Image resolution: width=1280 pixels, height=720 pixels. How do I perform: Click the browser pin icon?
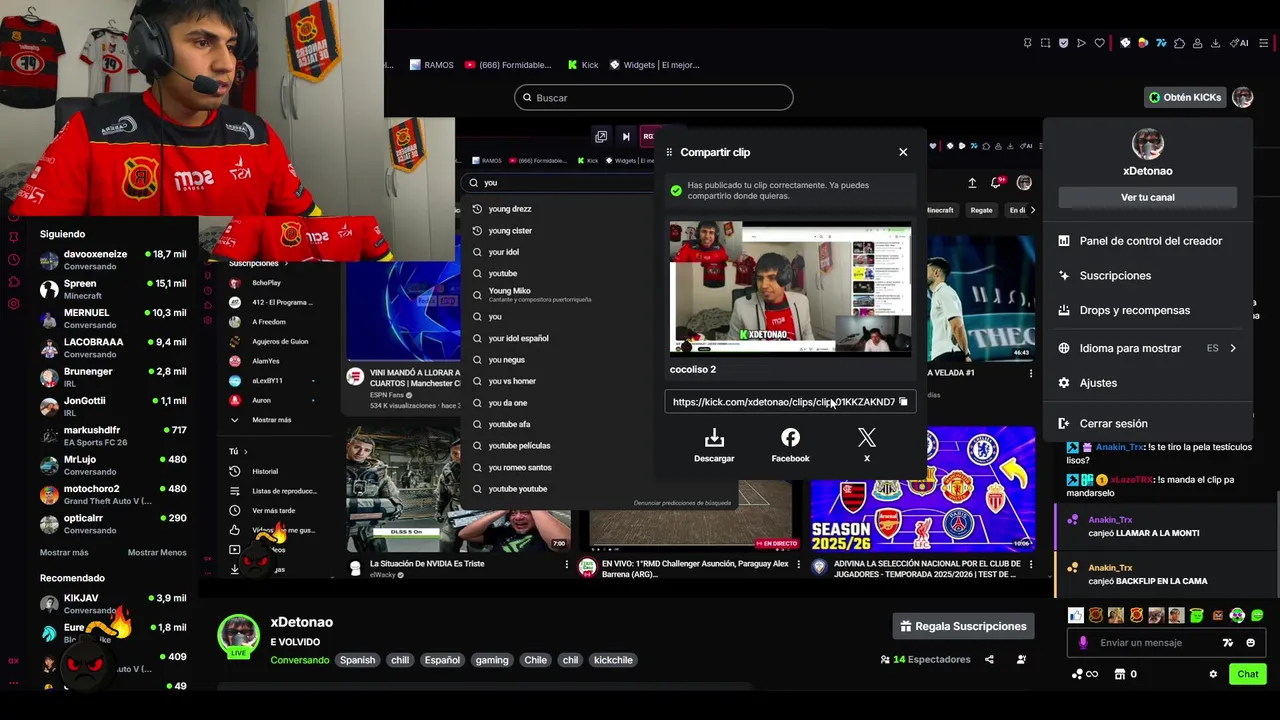[1027, 43]
